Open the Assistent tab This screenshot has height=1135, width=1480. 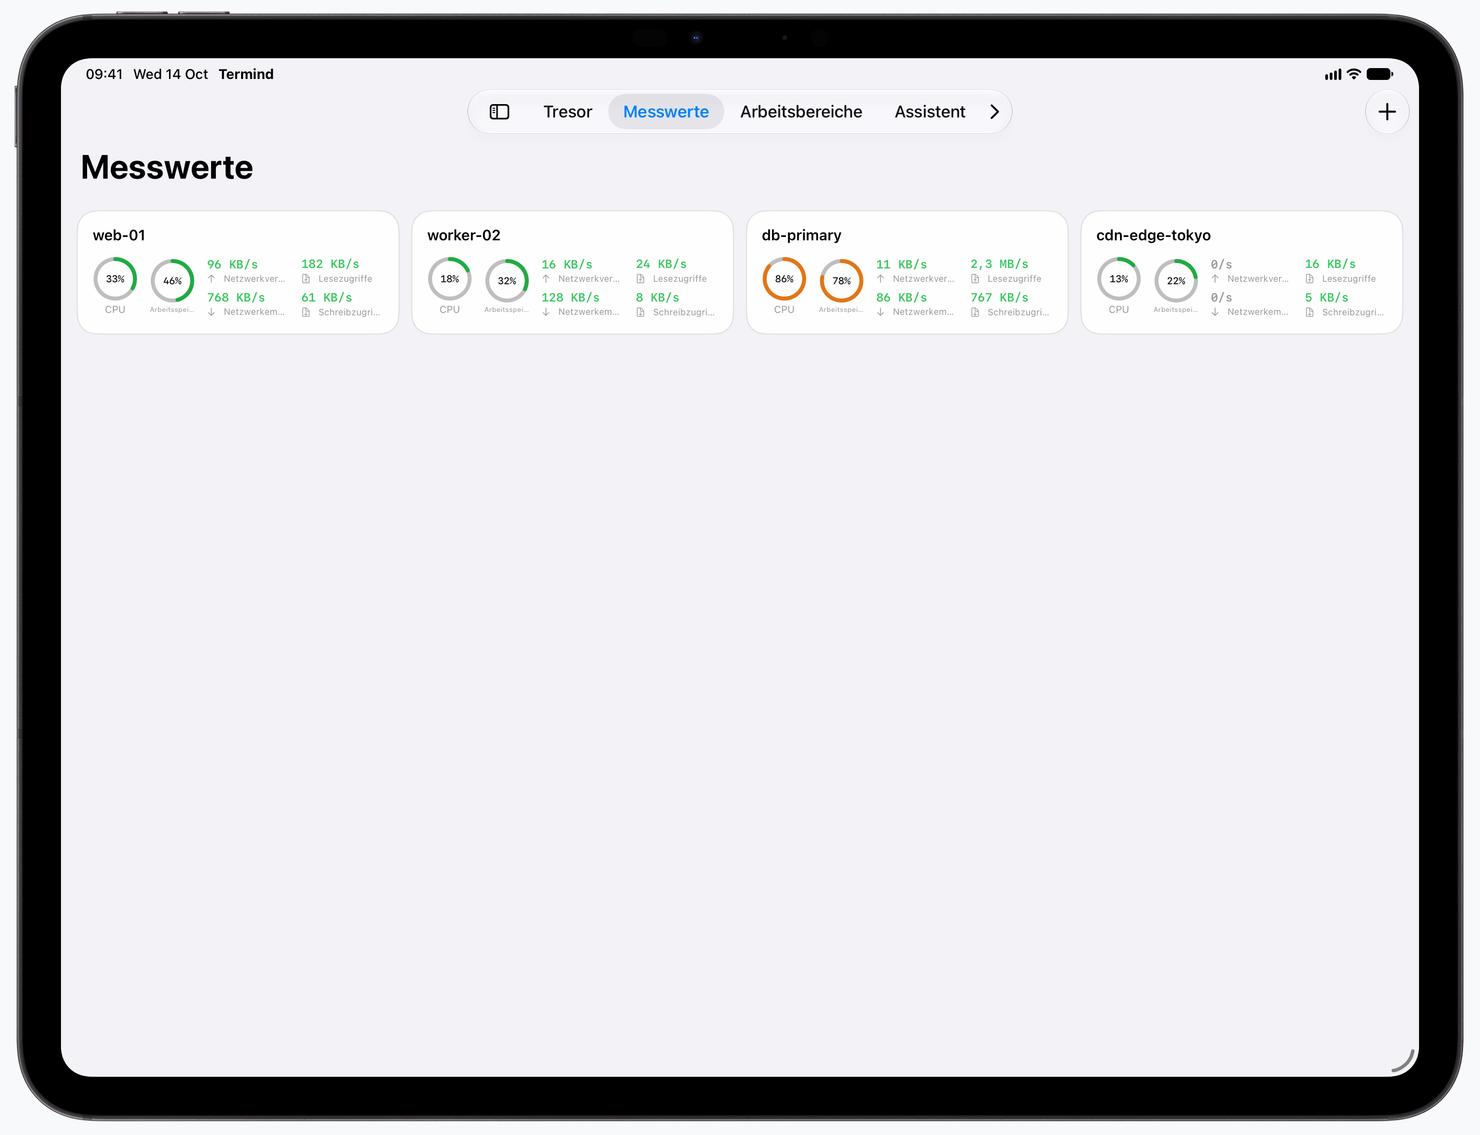930,112
